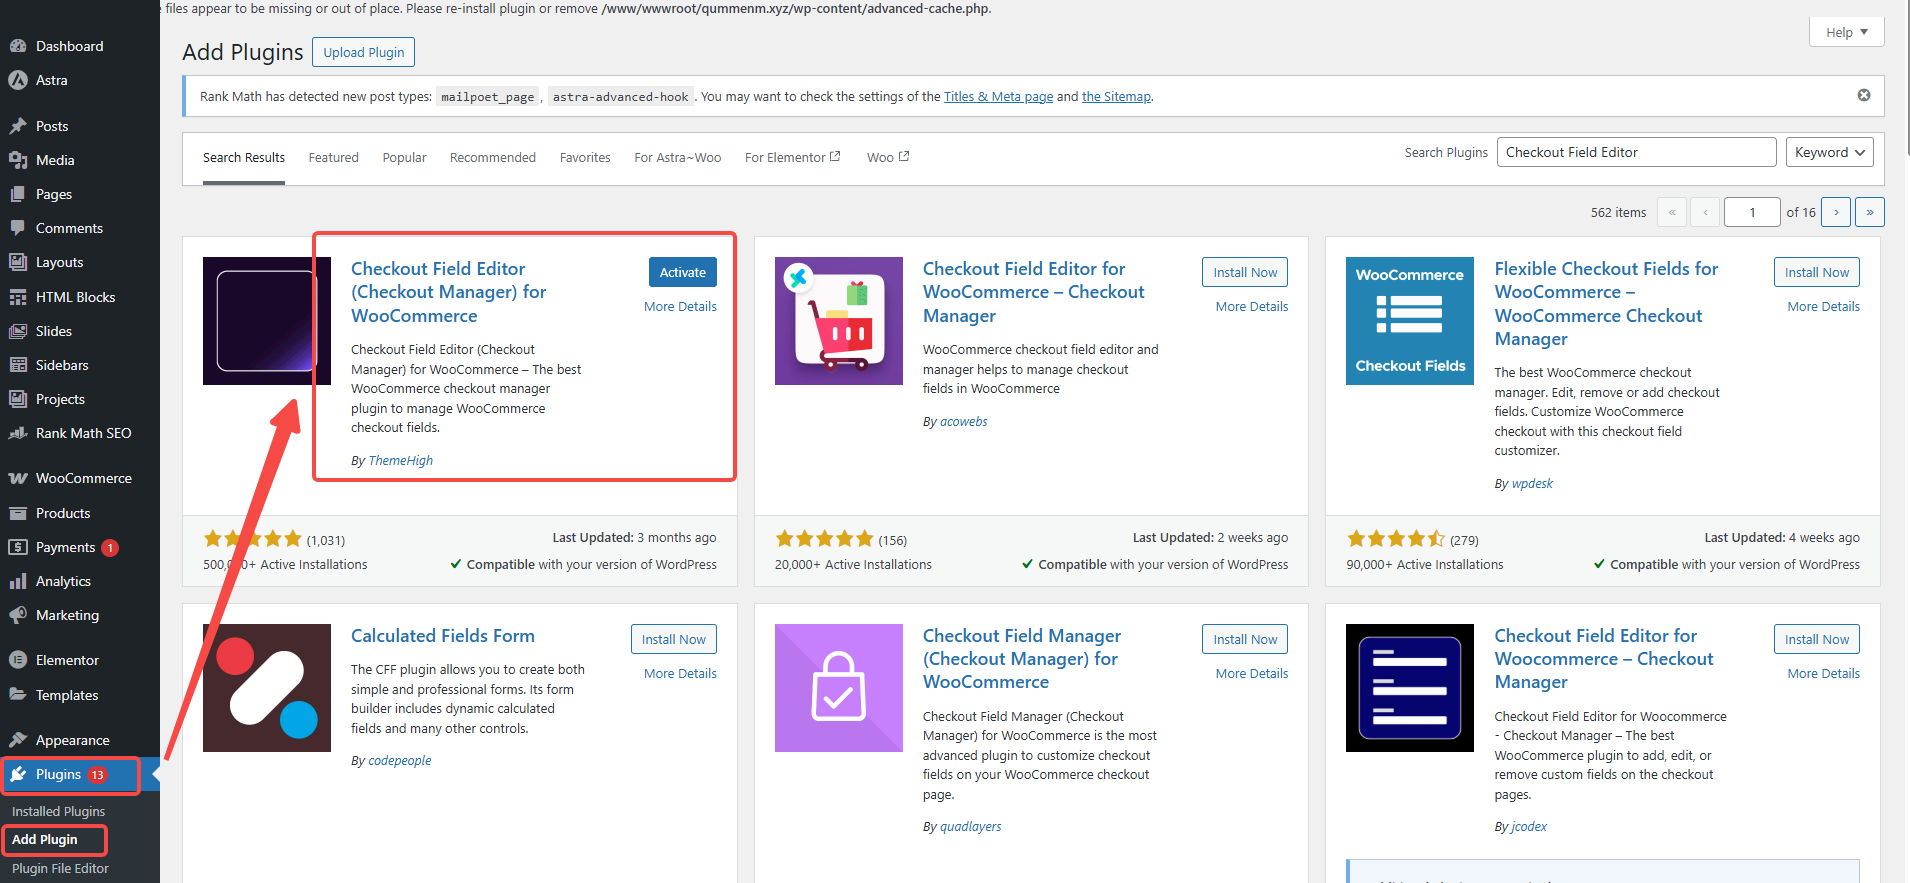The height and width of the screenshot is (883, 1910).
Task: Click the Dashboard icon in sidebar
Action: click(x=18, y=46)
